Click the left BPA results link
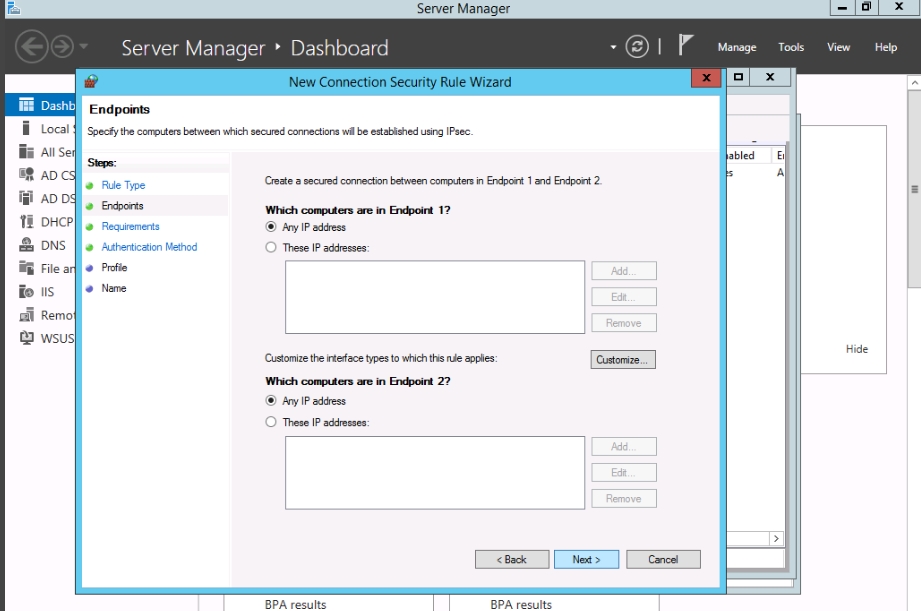This screenshot has height=611, width=921. (x=295, y=605)
